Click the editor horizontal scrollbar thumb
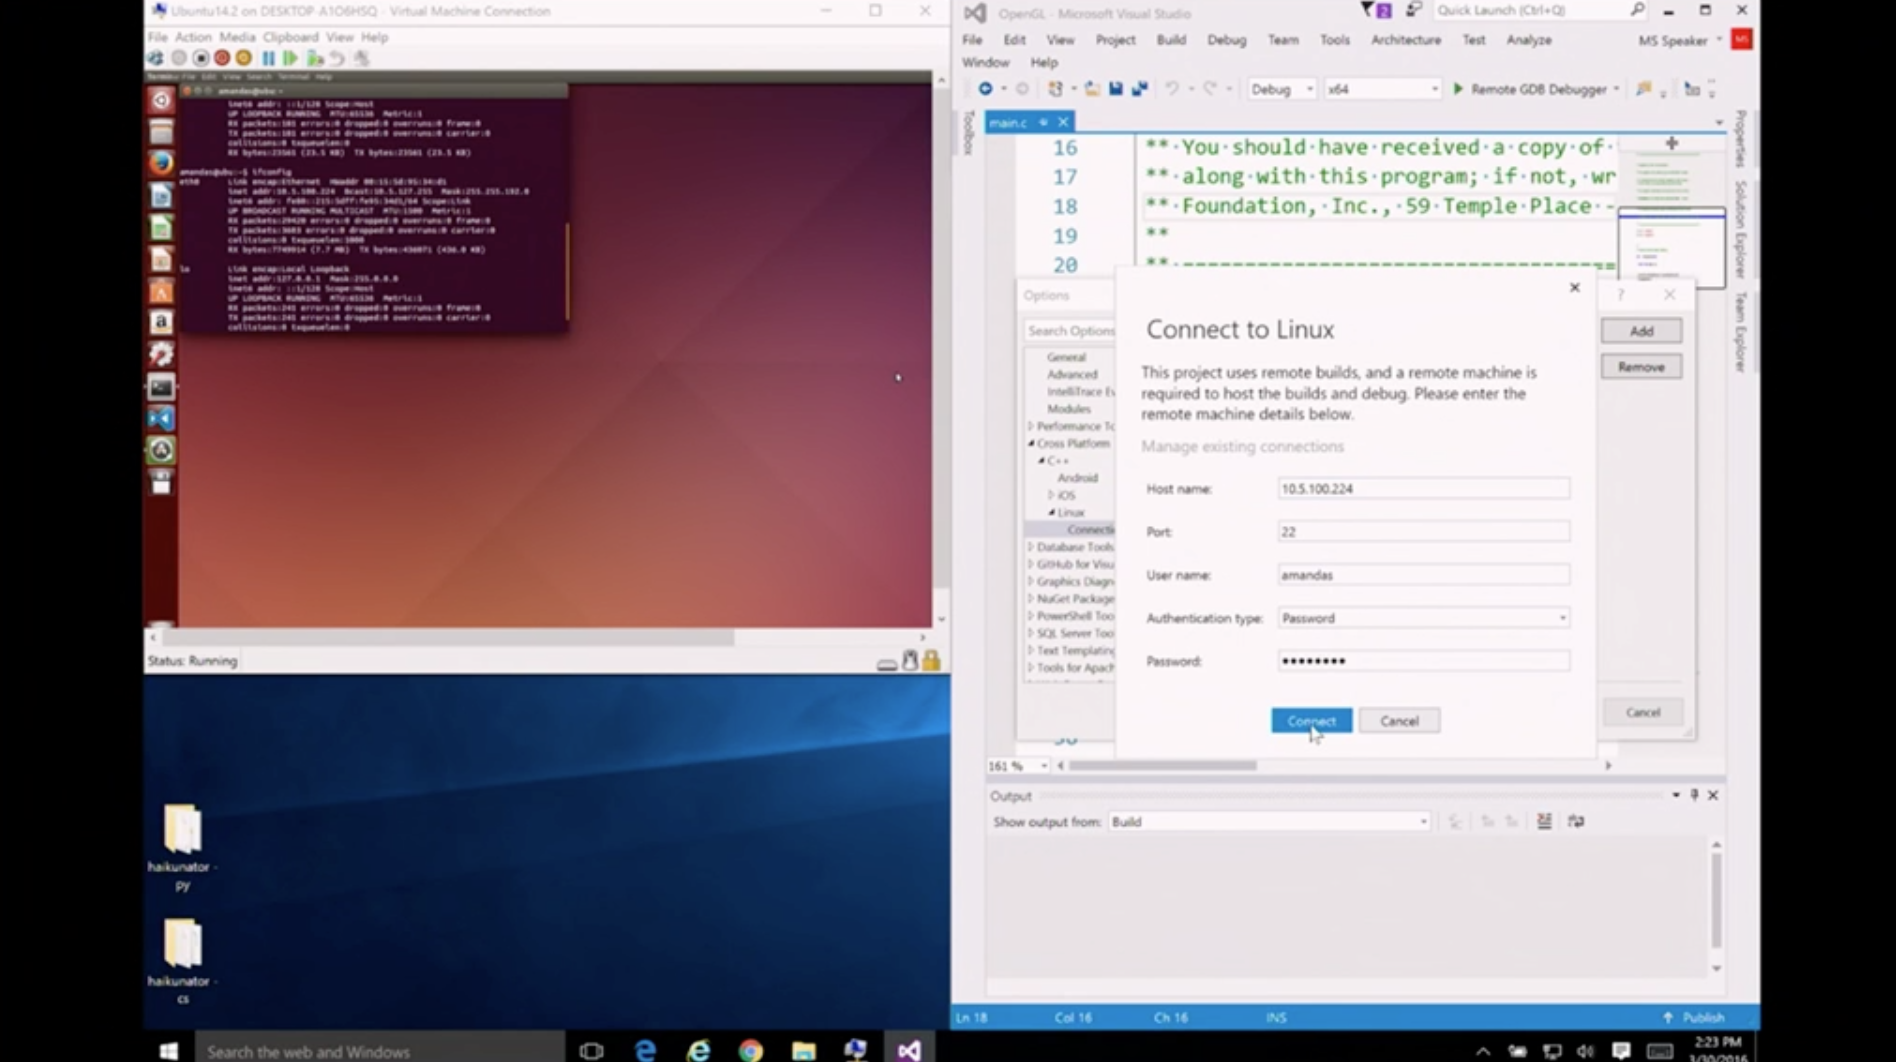1896x1062 pixels. pyautogui.click(x=1162, y=765)
